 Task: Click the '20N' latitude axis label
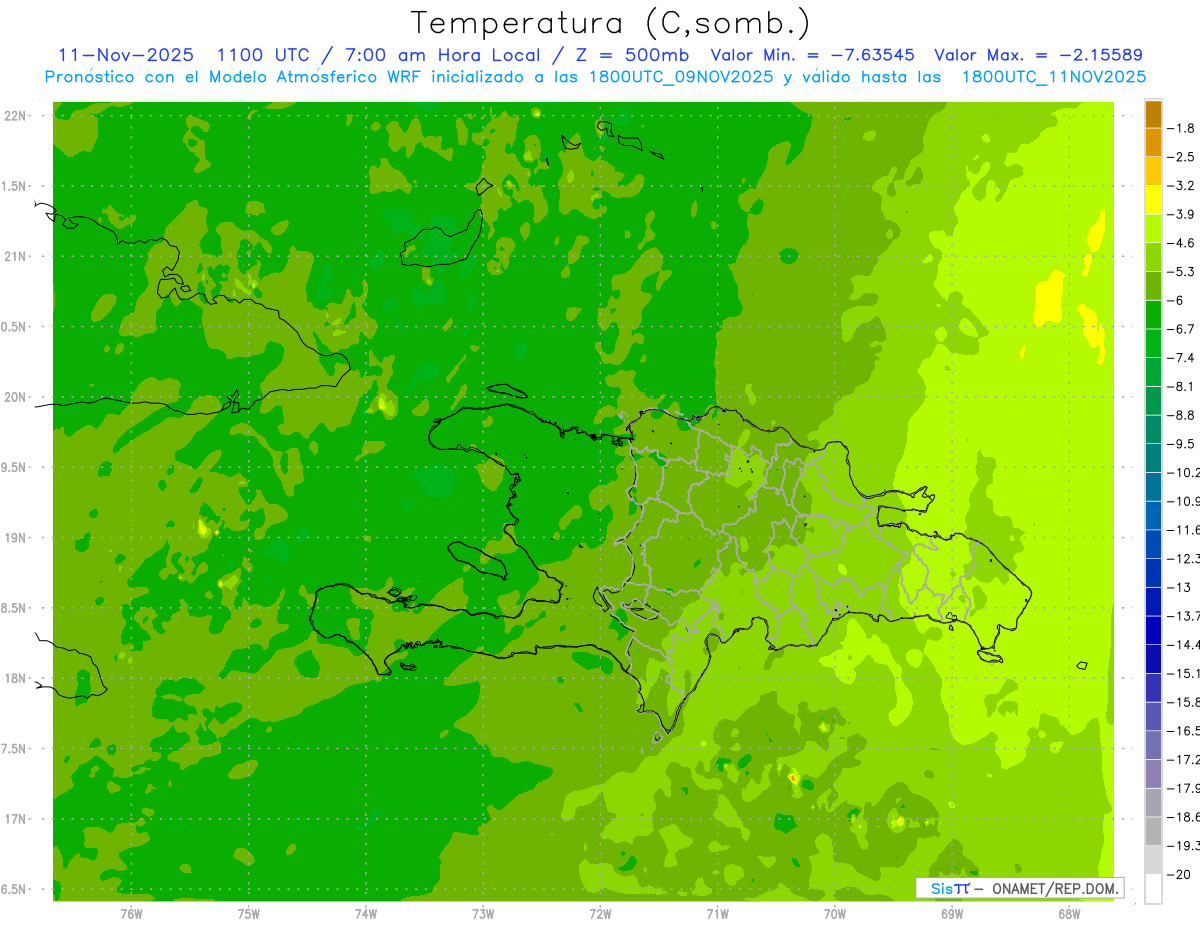click(x=17, y=397)
